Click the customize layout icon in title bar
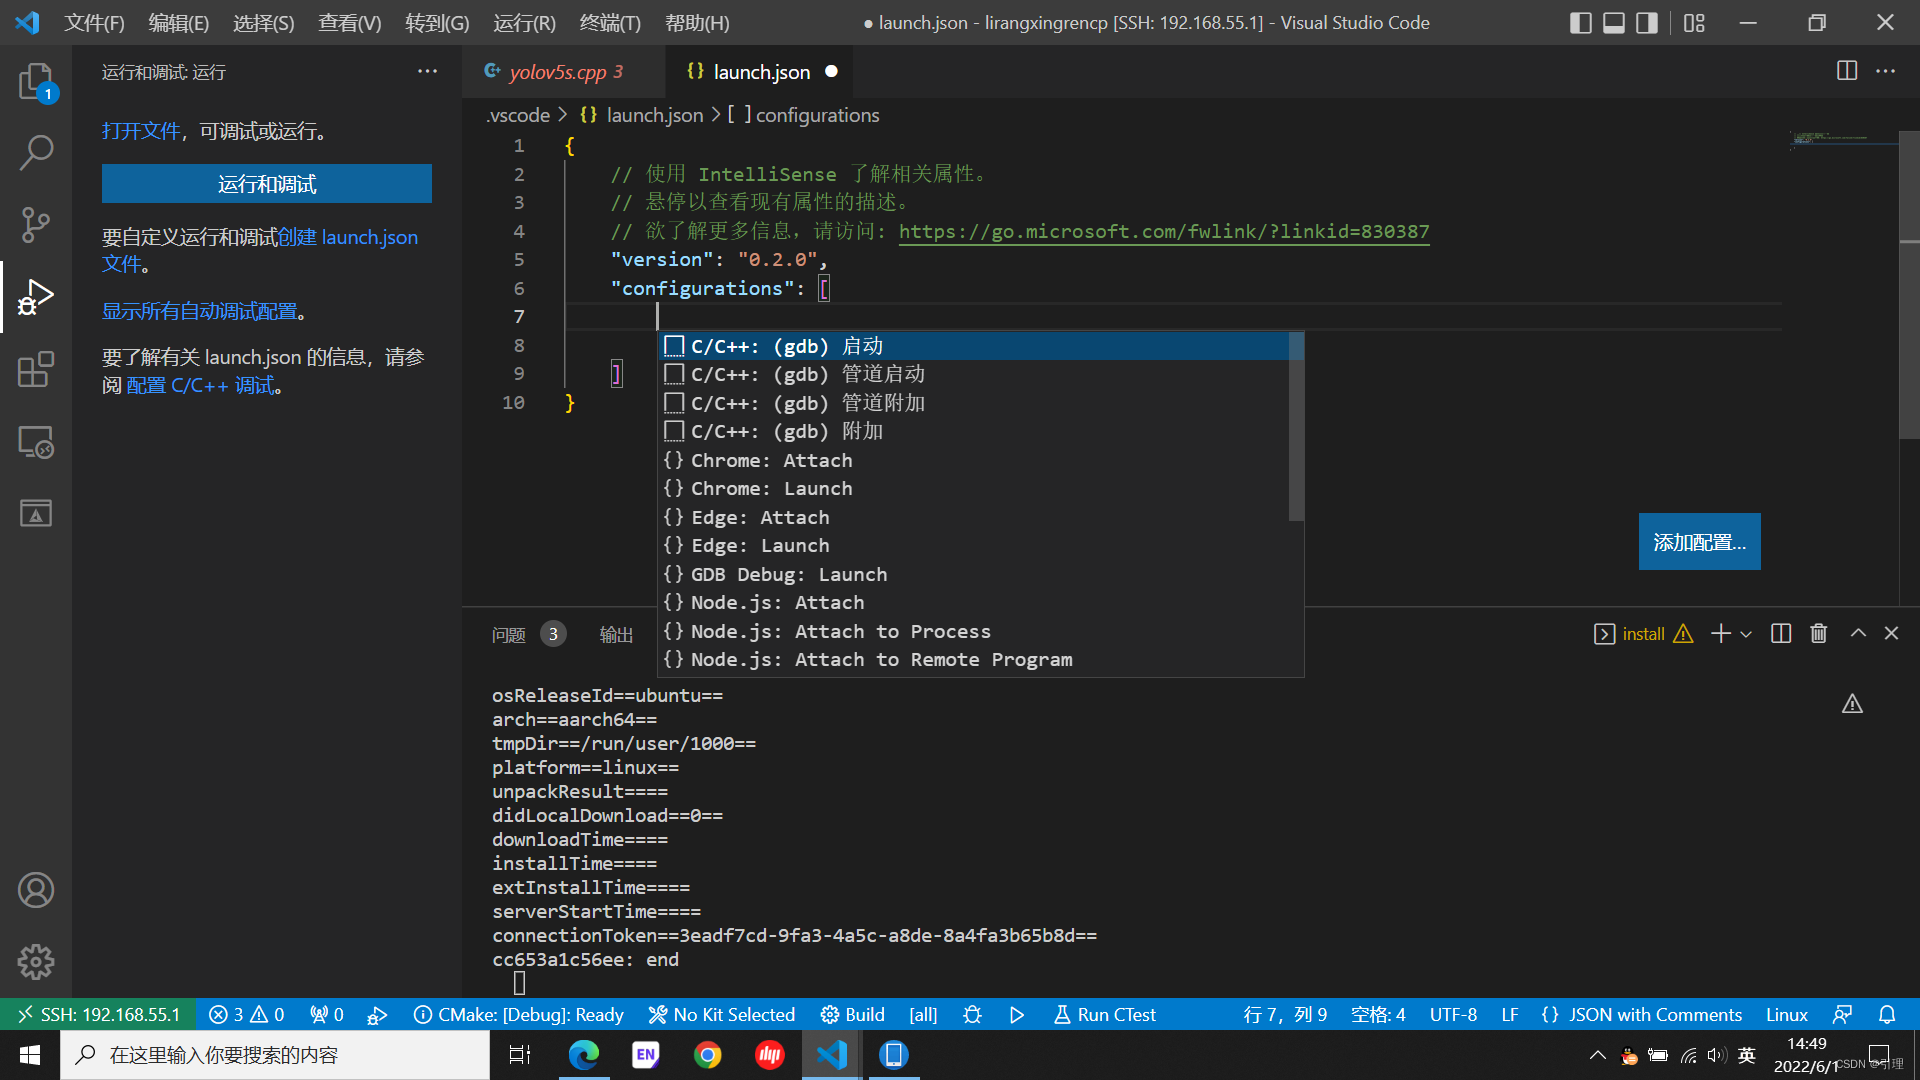 [x=1694, y=22]
